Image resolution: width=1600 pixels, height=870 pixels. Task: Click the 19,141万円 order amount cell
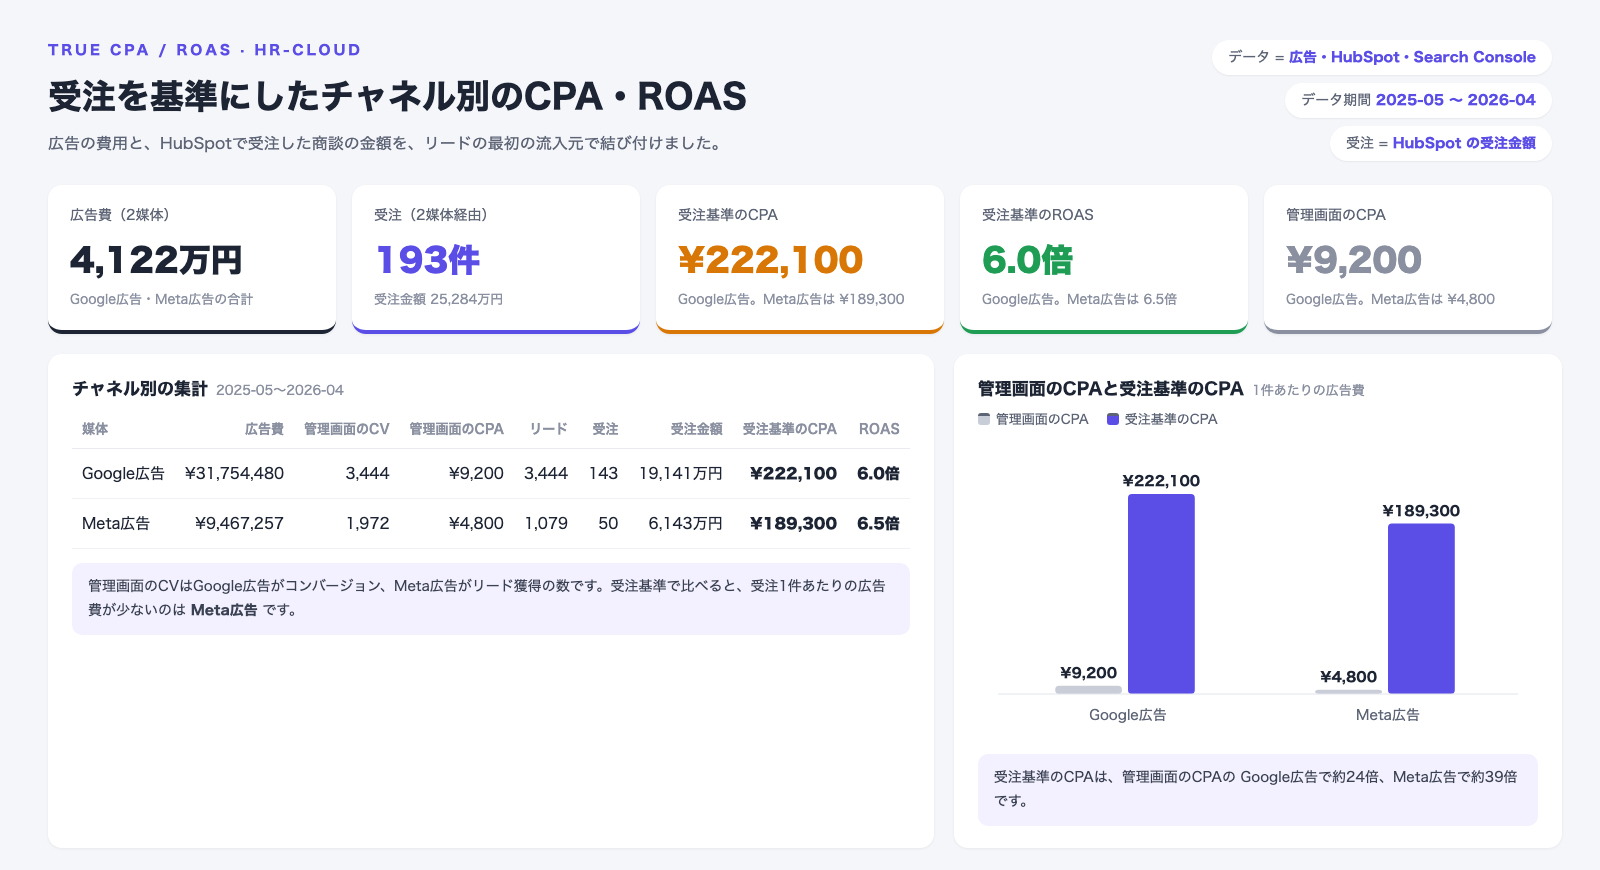(x=681, y=473)
